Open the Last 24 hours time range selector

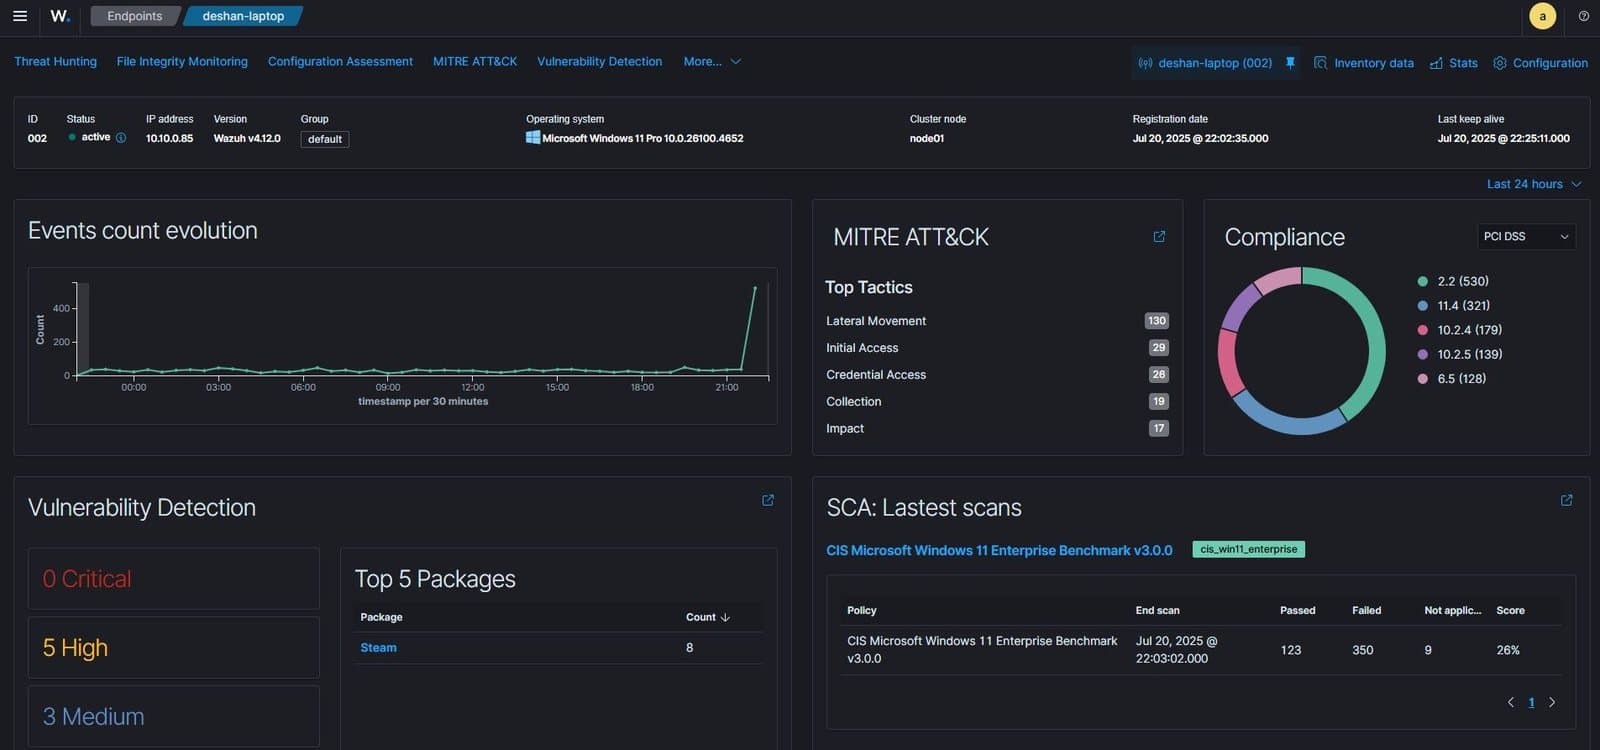1534,184
